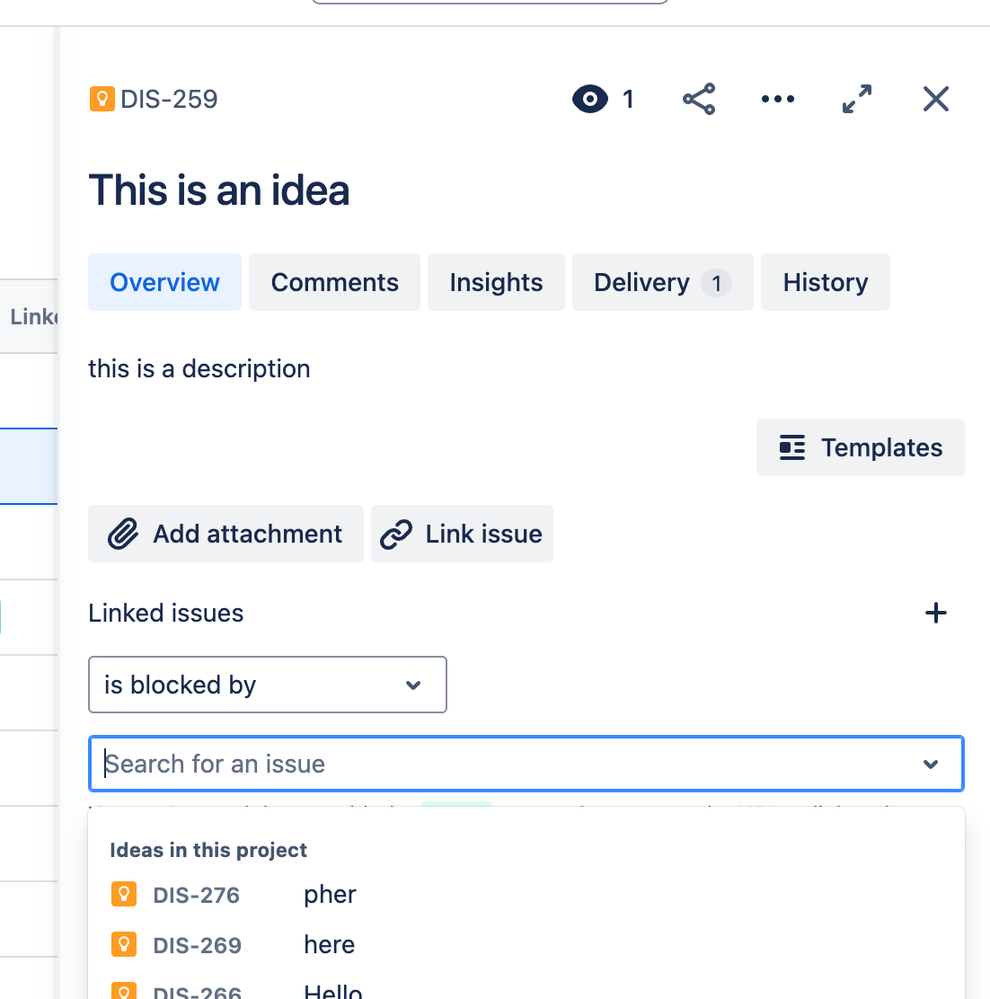Open the Delivery tab

[x=663, y=282]
